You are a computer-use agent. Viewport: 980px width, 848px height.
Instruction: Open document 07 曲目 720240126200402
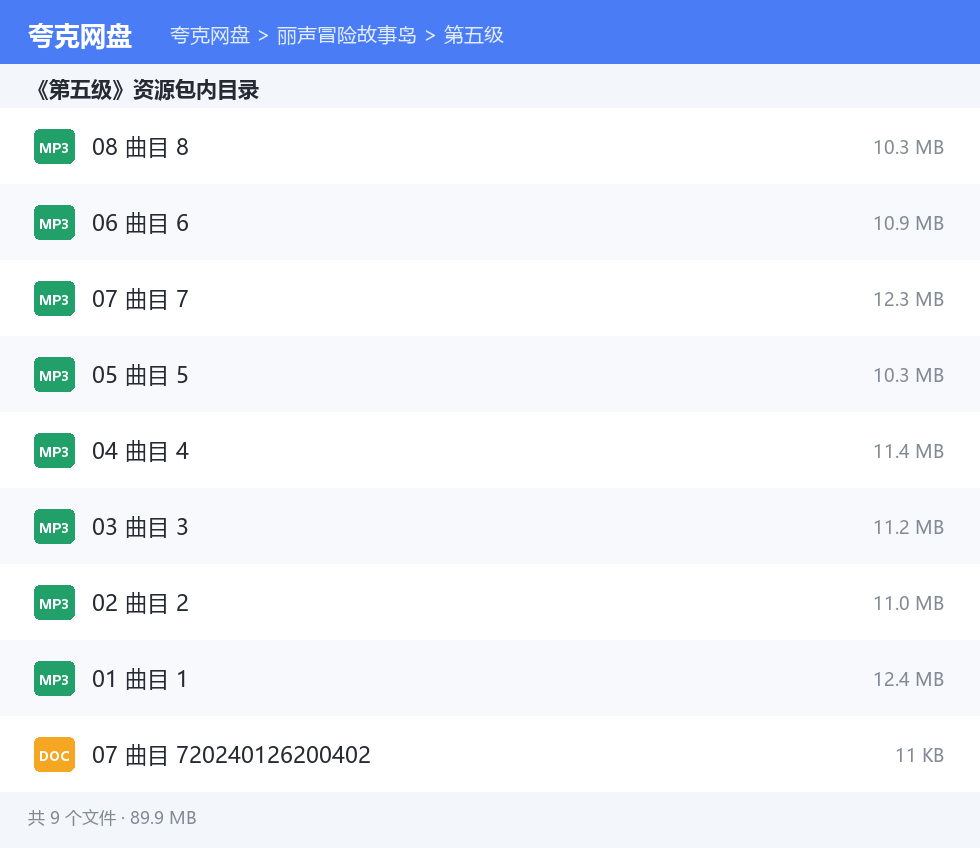pos(231,755)
